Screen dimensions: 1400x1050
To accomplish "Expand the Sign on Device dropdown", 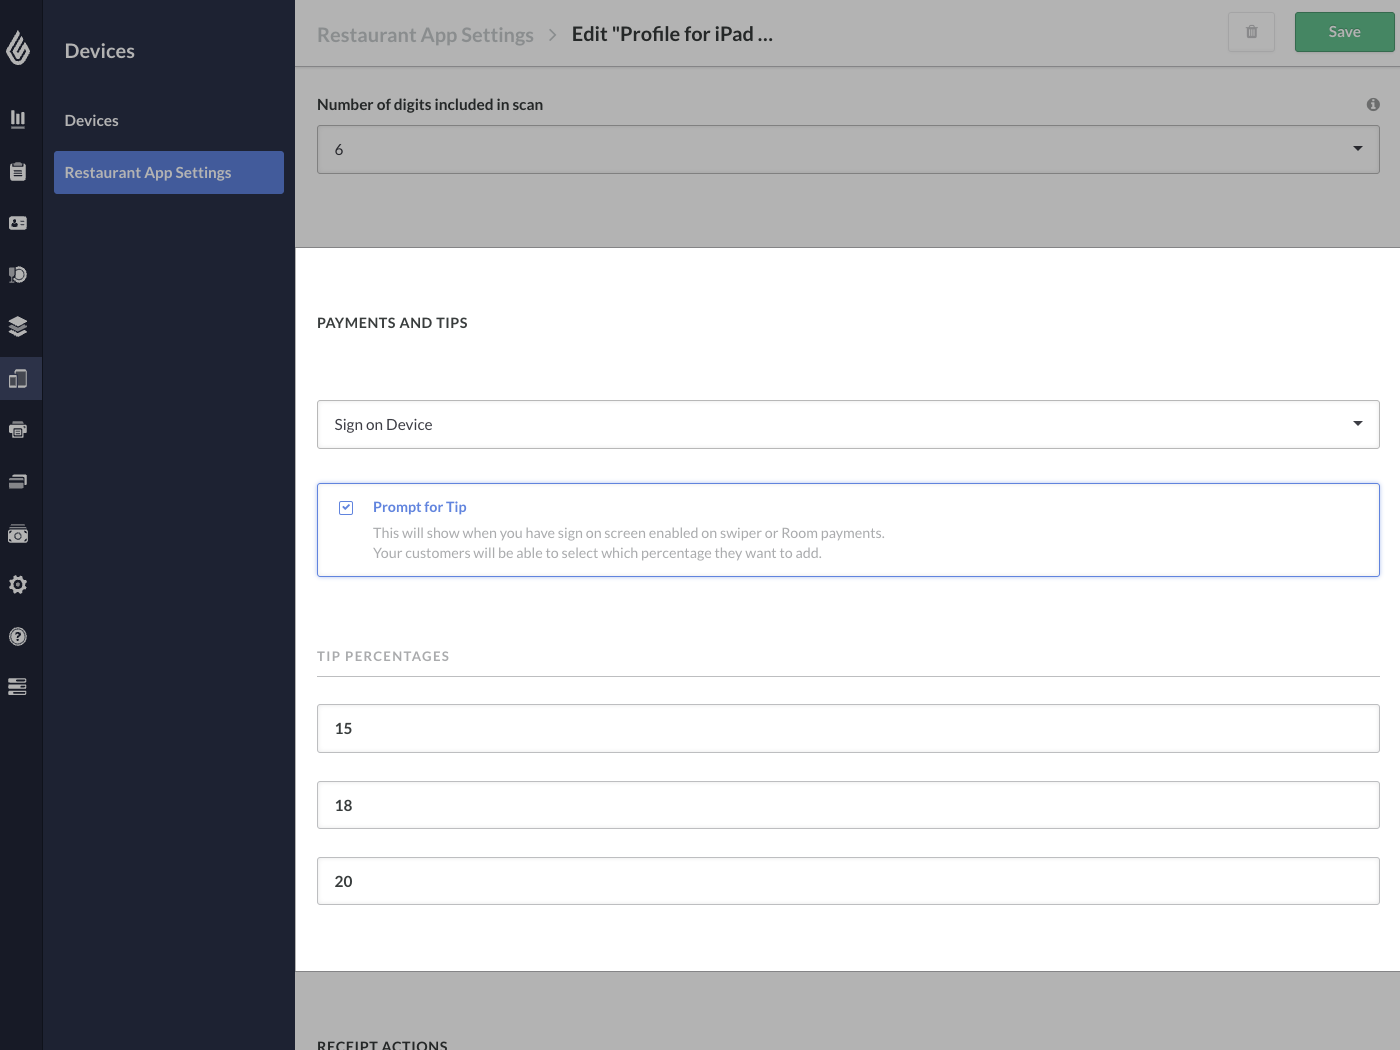I will point(847,424).
